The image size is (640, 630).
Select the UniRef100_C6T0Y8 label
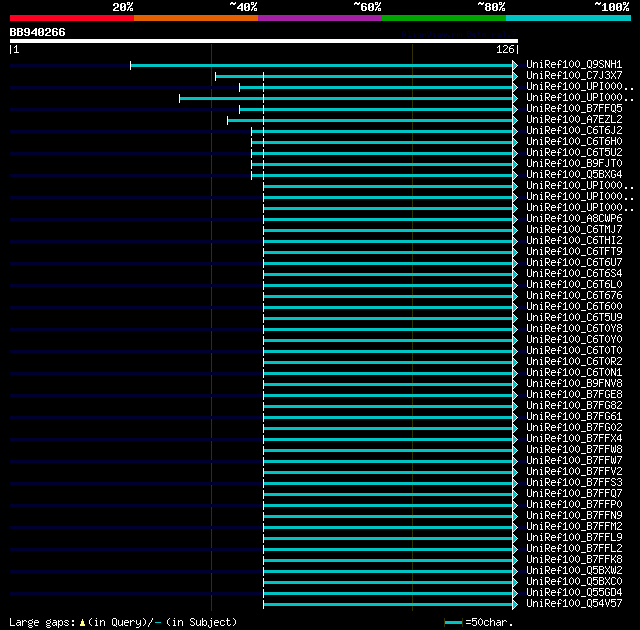click(574, 328)
